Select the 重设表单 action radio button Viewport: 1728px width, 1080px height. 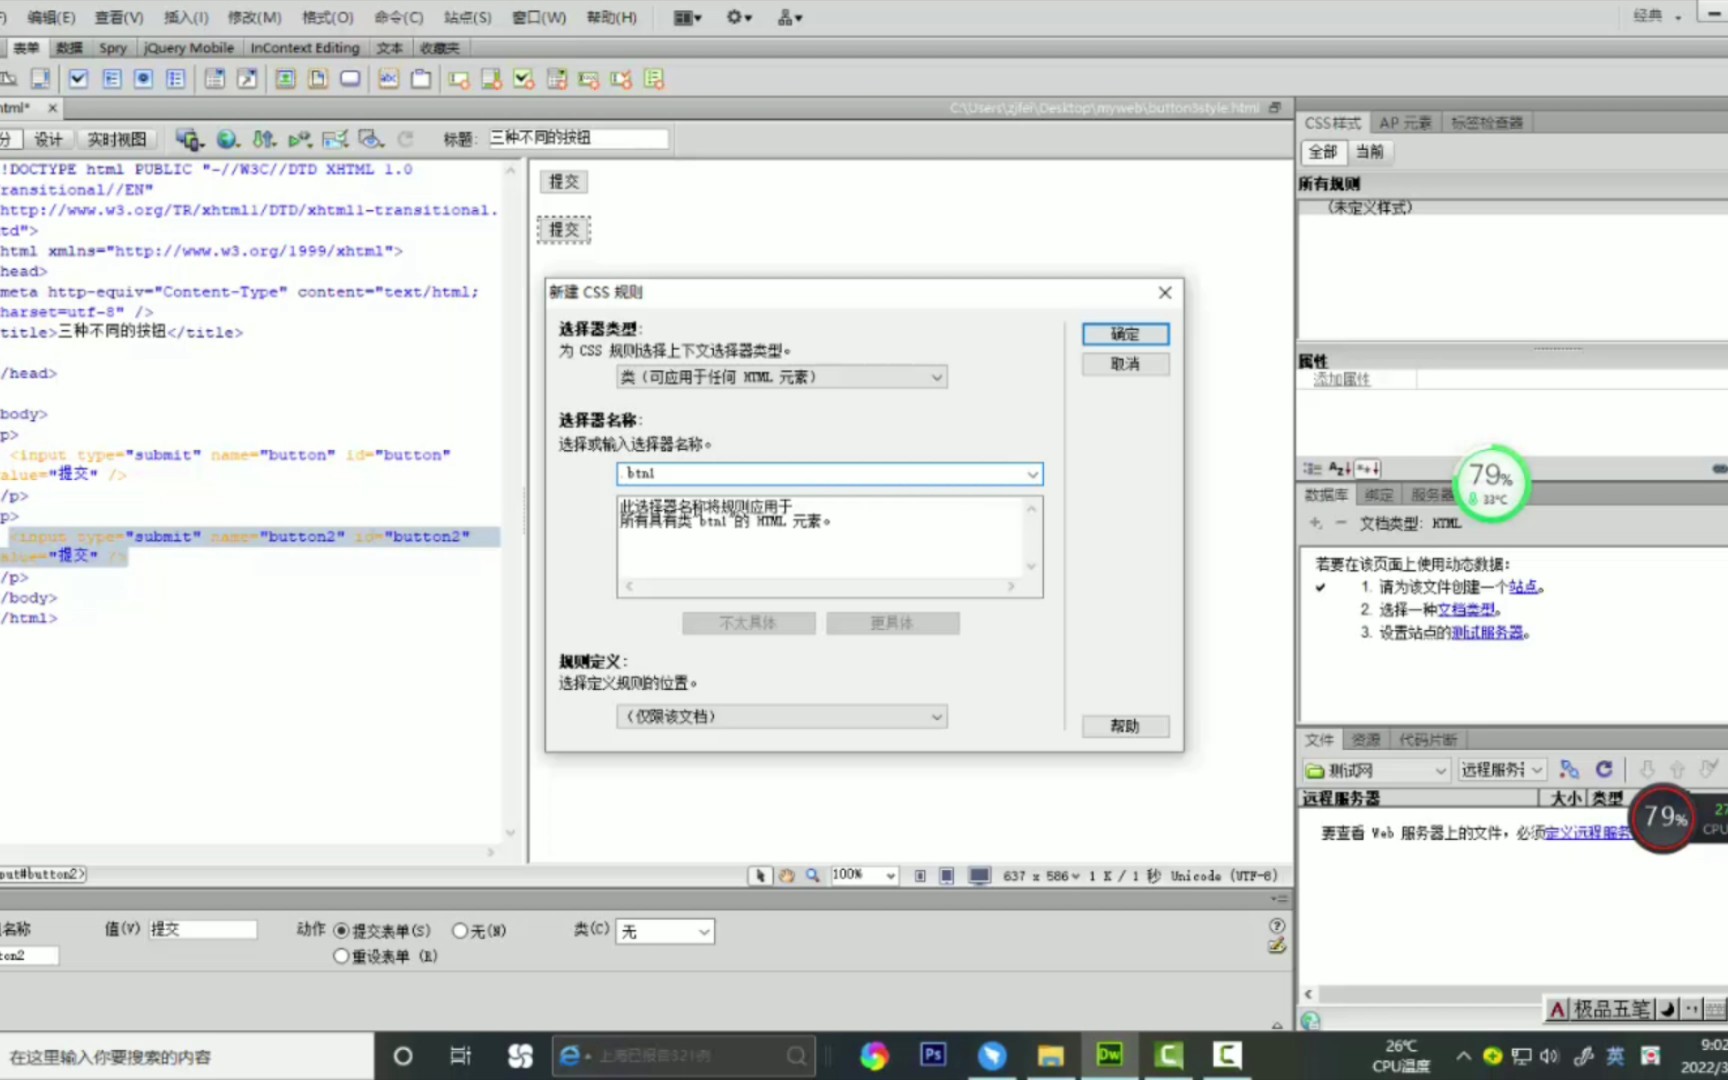click(x=341, y=956)
